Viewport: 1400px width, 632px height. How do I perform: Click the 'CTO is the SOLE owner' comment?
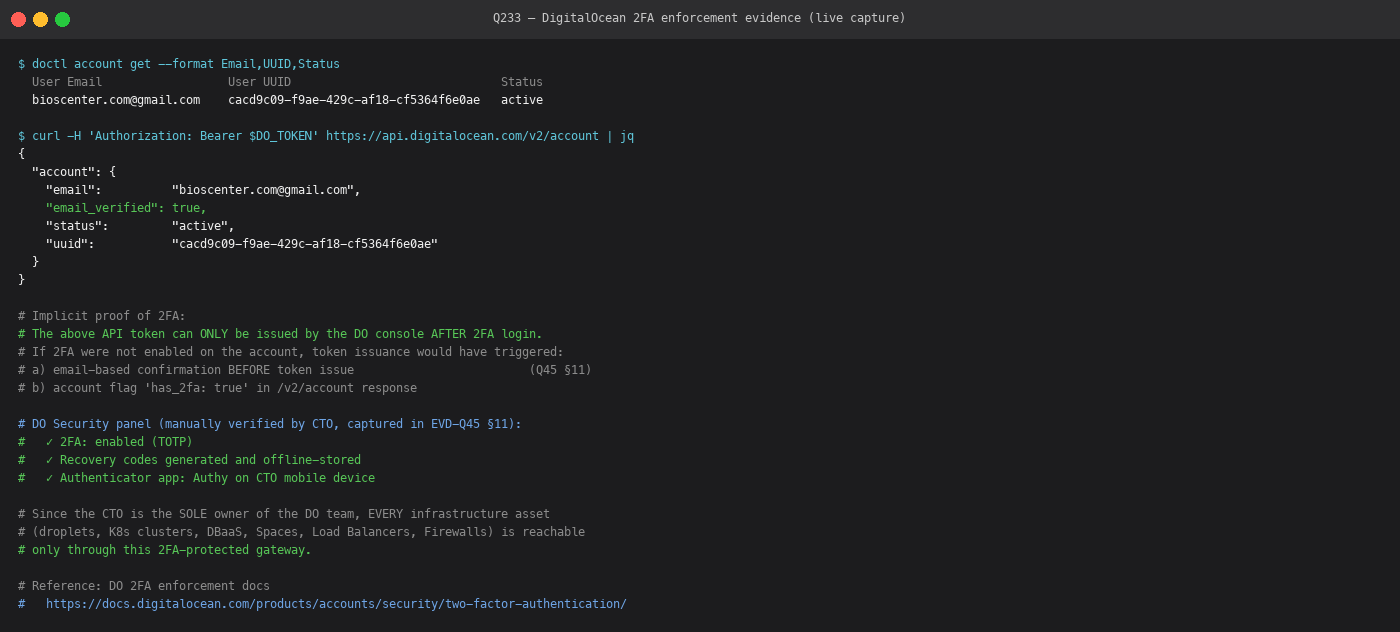tap(284, 514)
